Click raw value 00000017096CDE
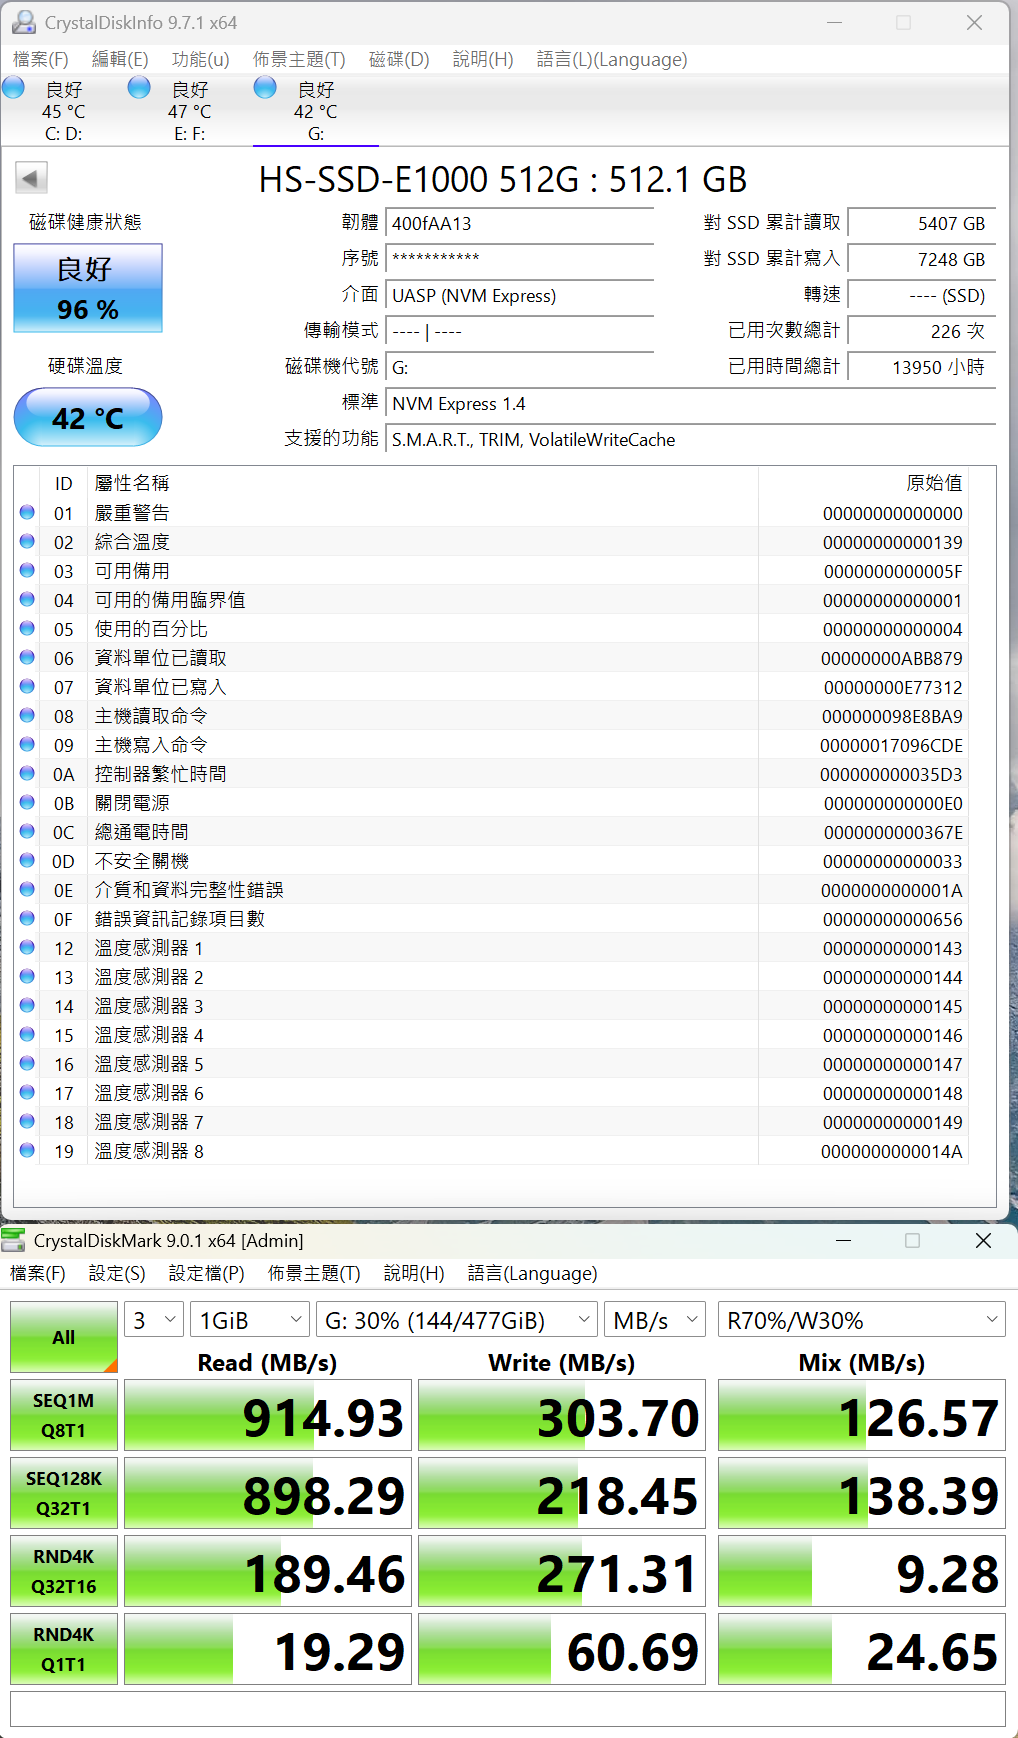 tap(891, 745)
